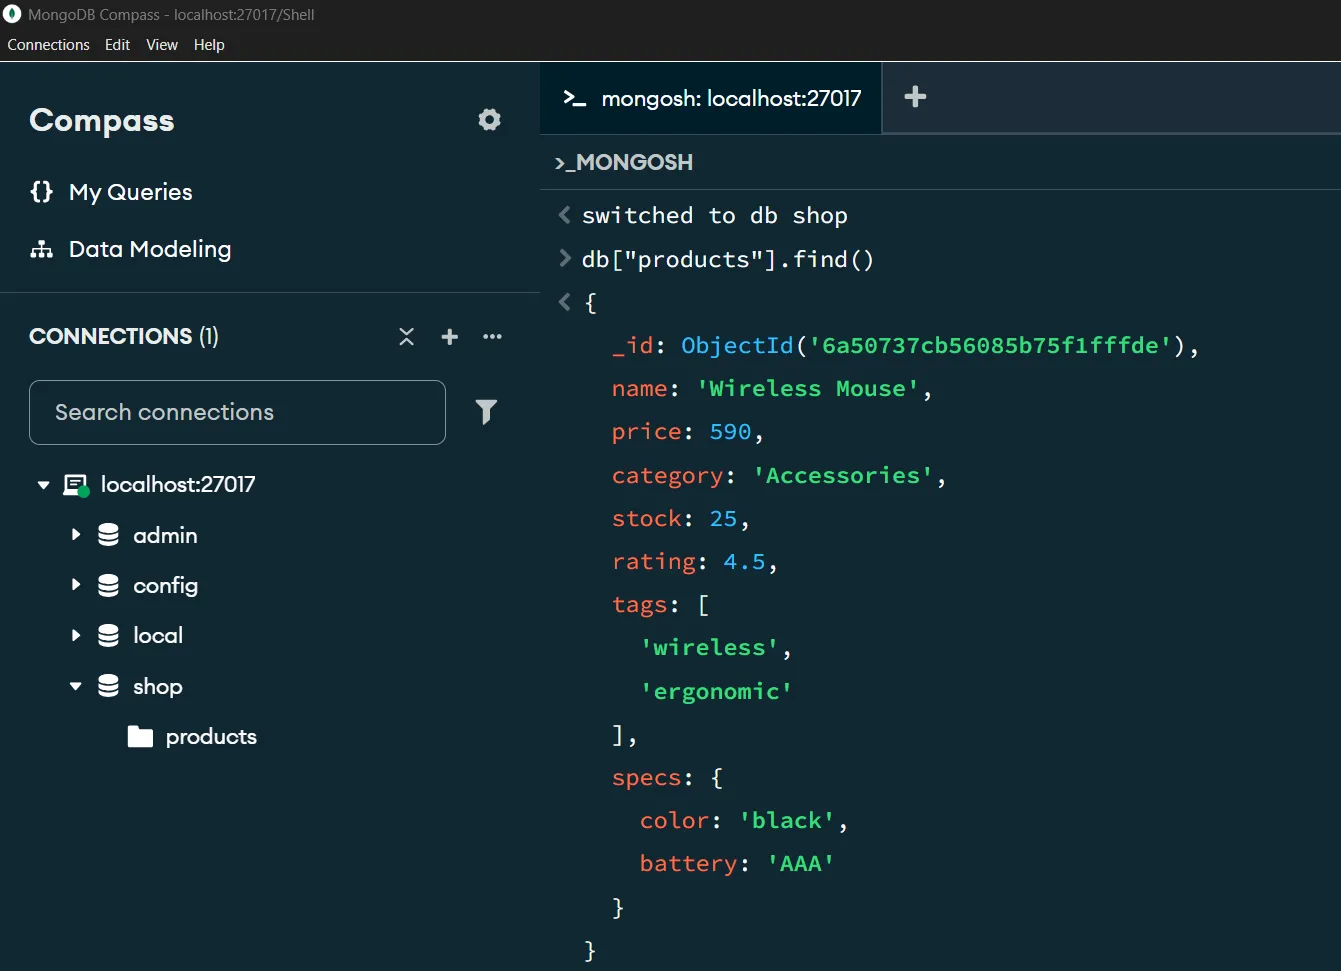Select the mongosh: localhost:27017 tab

[x=711, y=98]
